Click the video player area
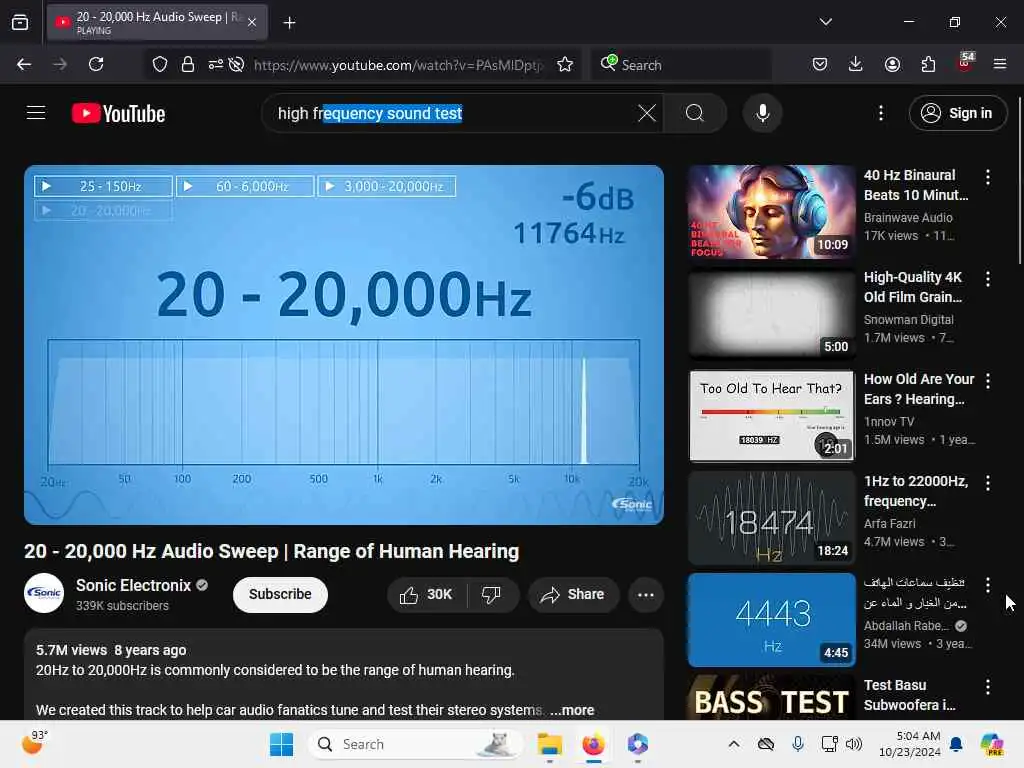 tap(344, 344)
